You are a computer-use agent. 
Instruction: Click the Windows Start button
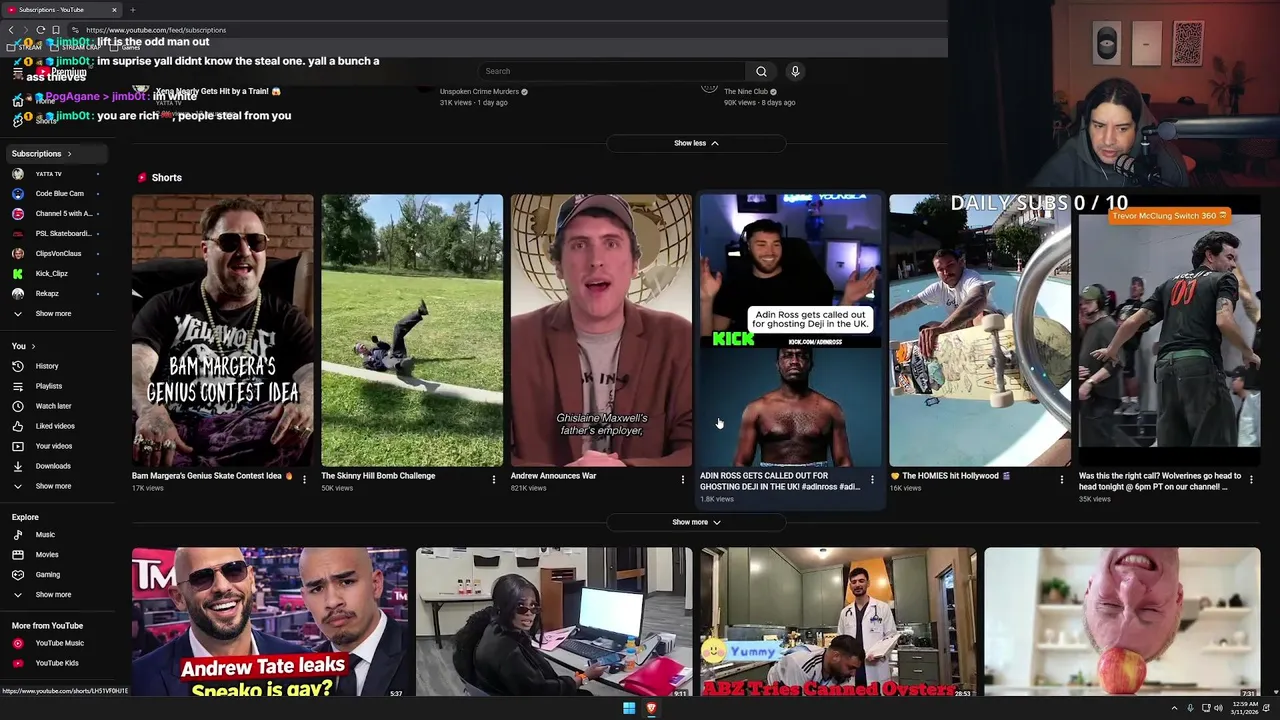tap(629, 708)
